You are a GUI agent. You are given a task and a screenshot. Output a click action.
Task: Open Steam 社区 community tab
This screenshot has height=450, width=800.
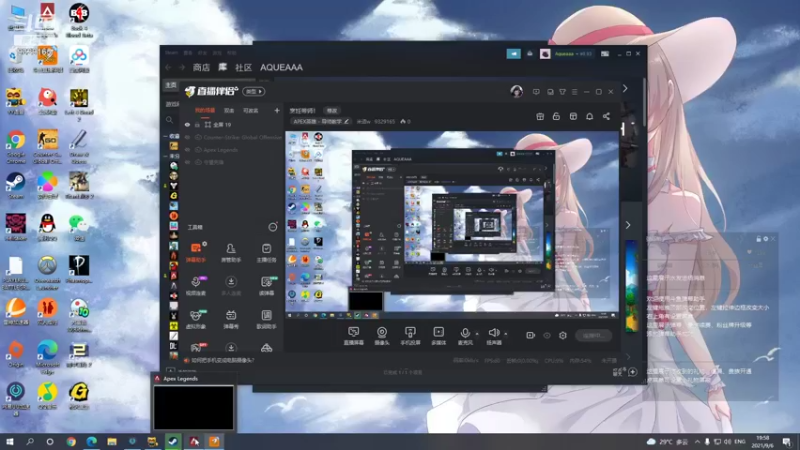pos(243,67)
